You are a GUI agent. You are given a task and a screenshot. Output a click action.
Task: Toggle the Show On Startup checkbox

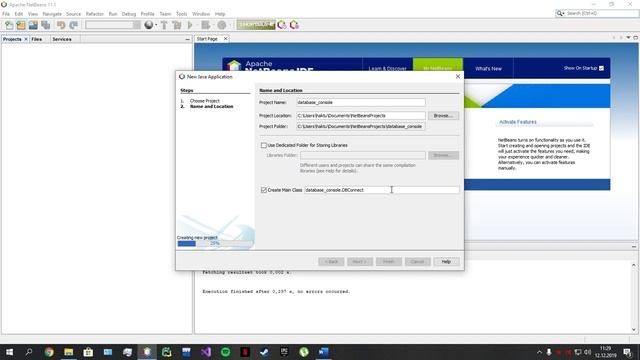(601, 68)
